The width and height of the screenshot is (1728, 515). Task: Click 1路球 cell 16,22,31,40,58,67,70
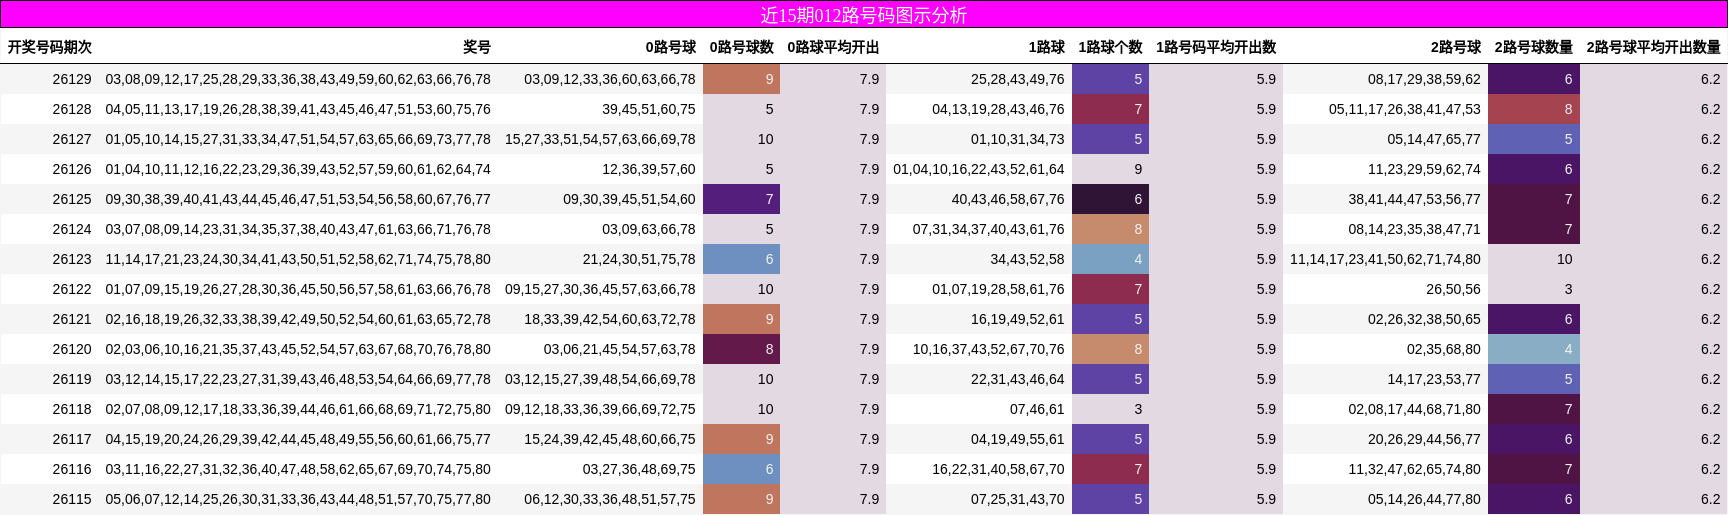pyautogui.click(x=998, y=469)
